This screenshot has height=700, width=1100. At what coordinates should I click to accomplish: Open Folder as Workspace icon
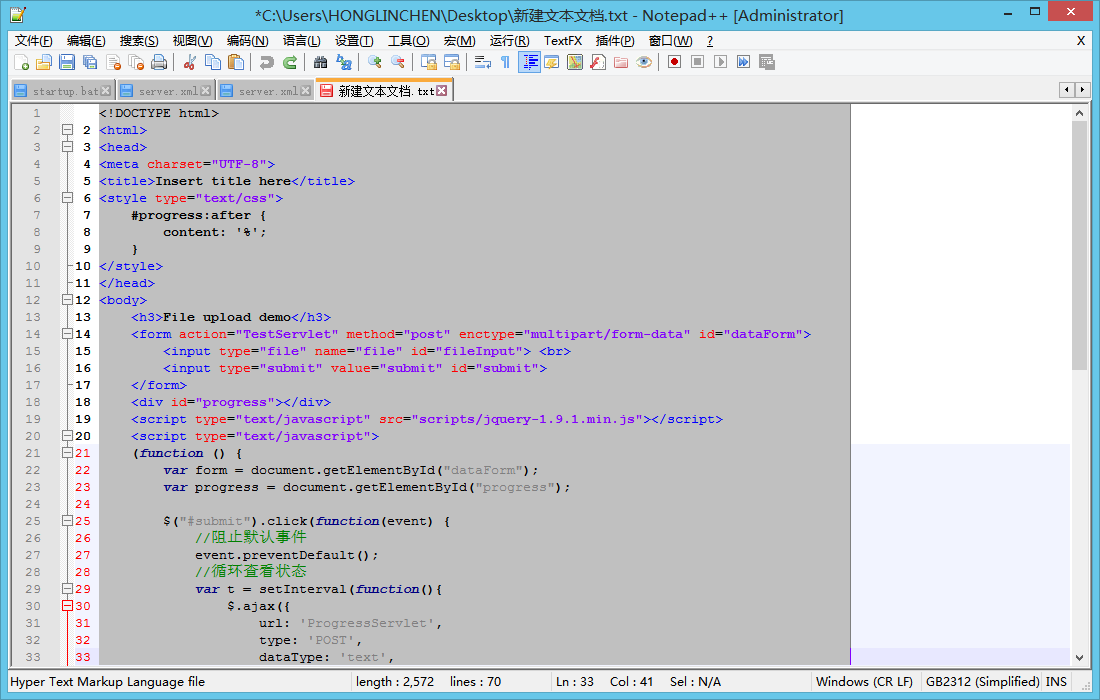click(621, 62)
